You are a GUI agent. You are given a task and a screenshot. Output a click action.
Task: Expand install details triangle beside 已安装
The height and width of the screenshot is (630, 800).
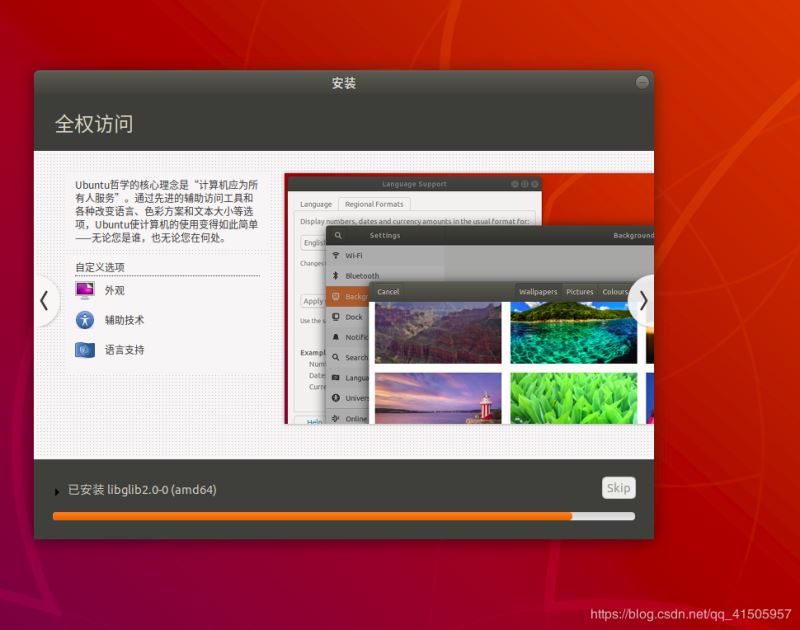click(x=57, y=491)
